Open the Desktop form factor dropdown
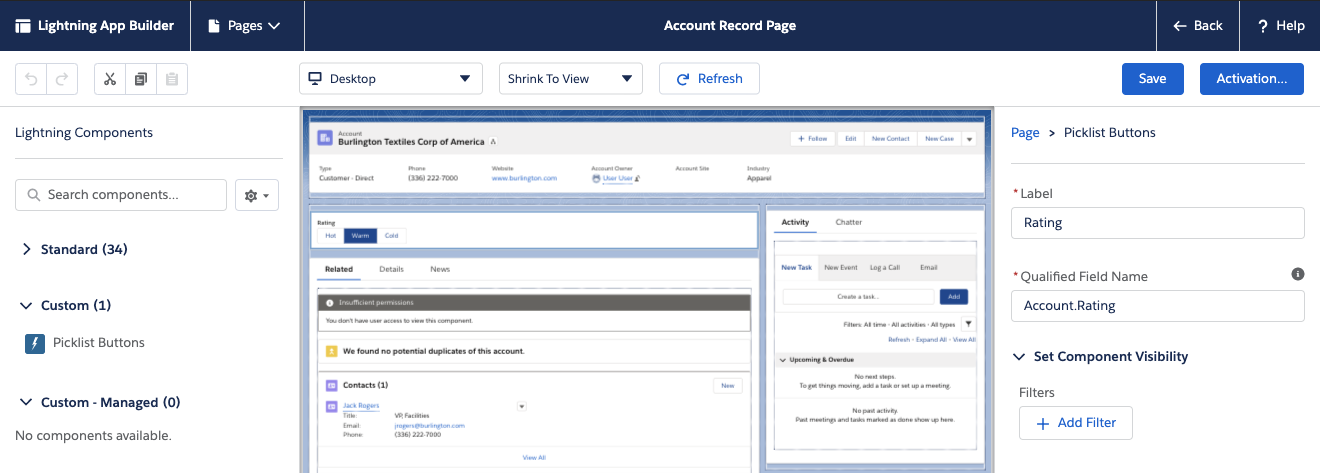Screen dimensions: 1320x473 click(x=391, y=79)
